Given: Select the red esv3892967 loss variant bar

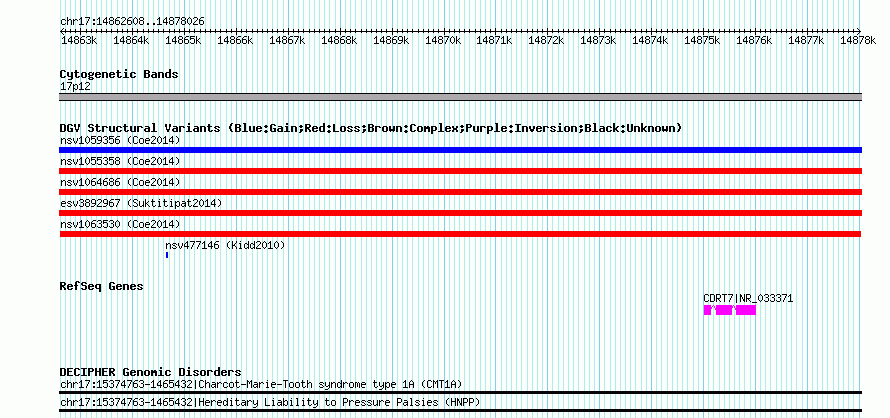Looking at the screenshot, I should [x=460, y=213].
